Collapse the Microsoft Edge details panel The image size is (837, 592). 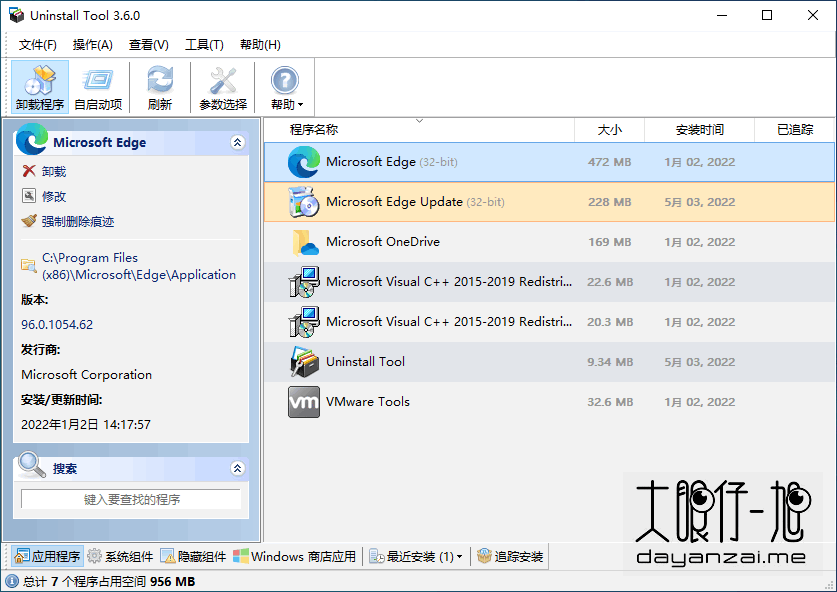238,142
